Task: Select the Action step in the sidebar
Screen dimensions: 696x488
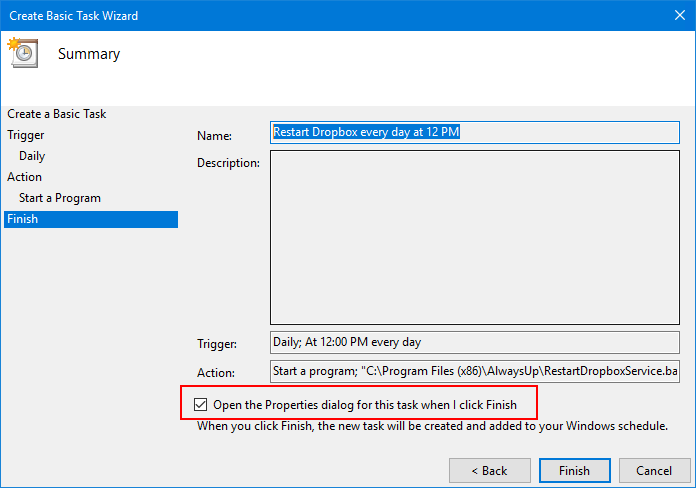Action: pyautogui.click(x=24, y=177)
